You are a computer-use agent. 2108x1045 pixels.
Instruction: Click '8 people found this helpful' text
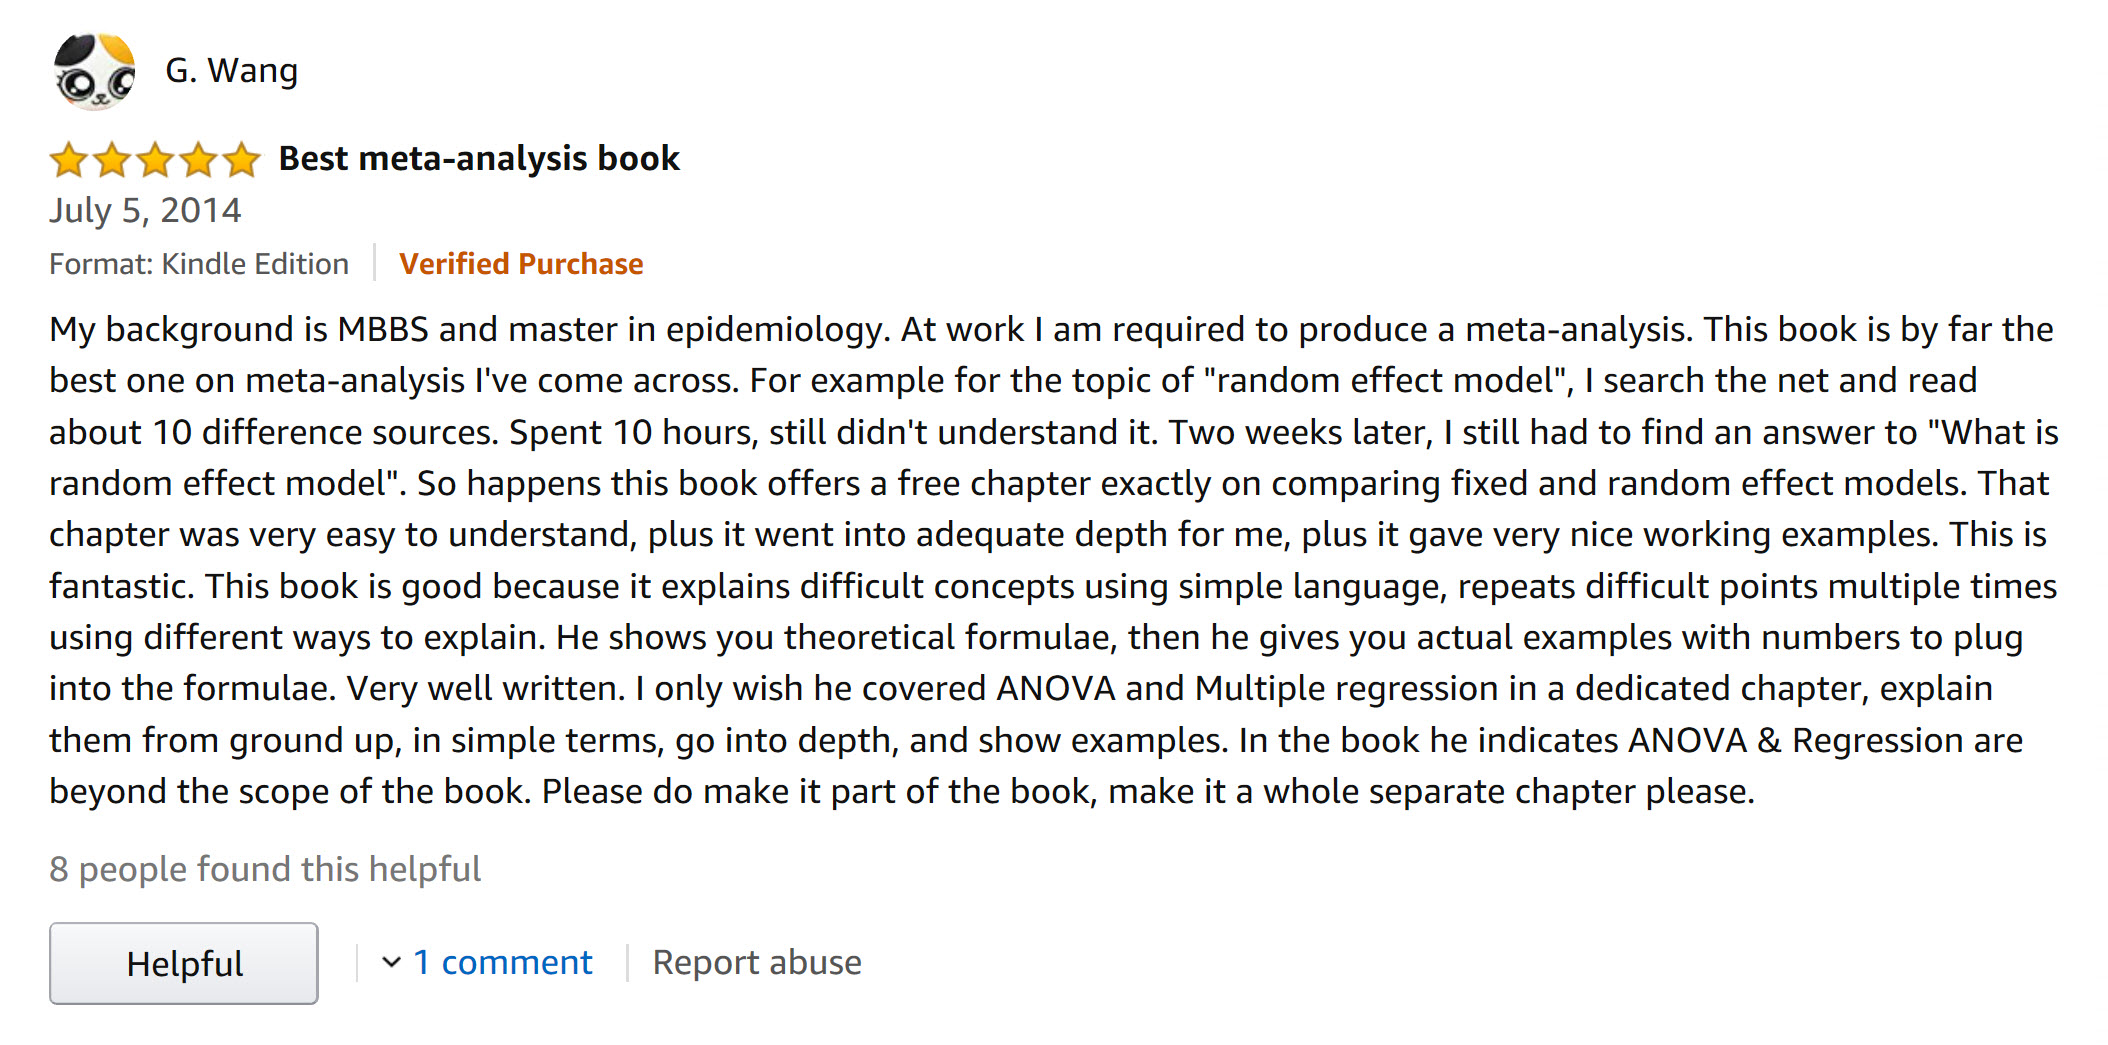(x=265, y=869)
